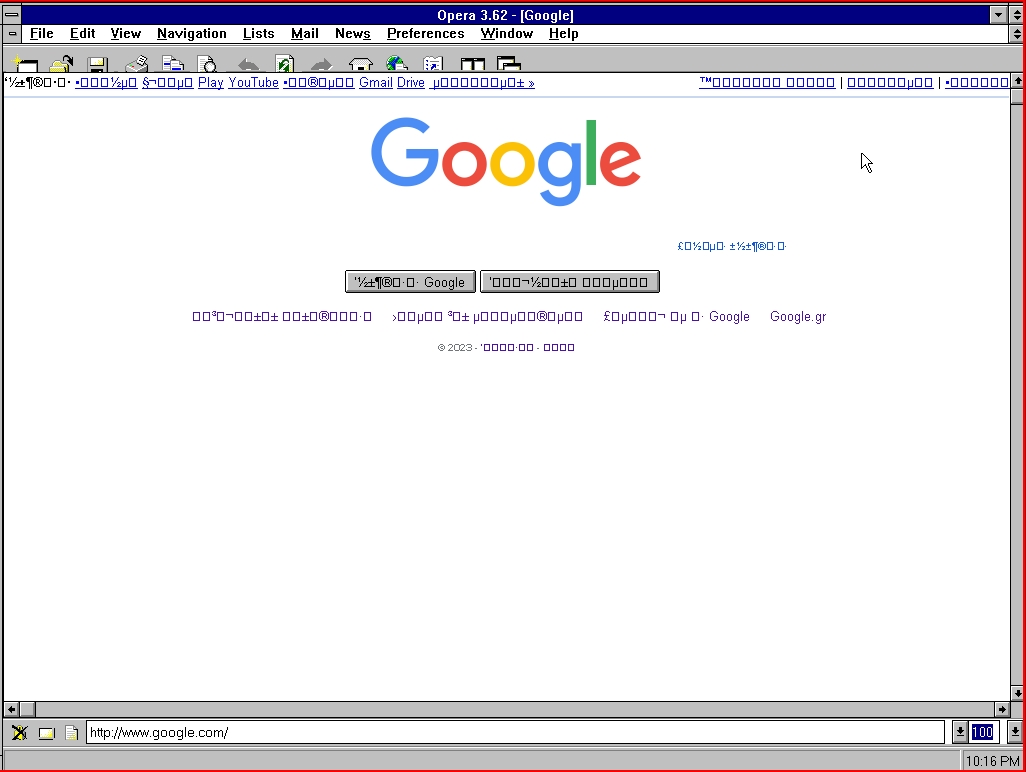Click the direct address toolbar icon

(433, 63)
